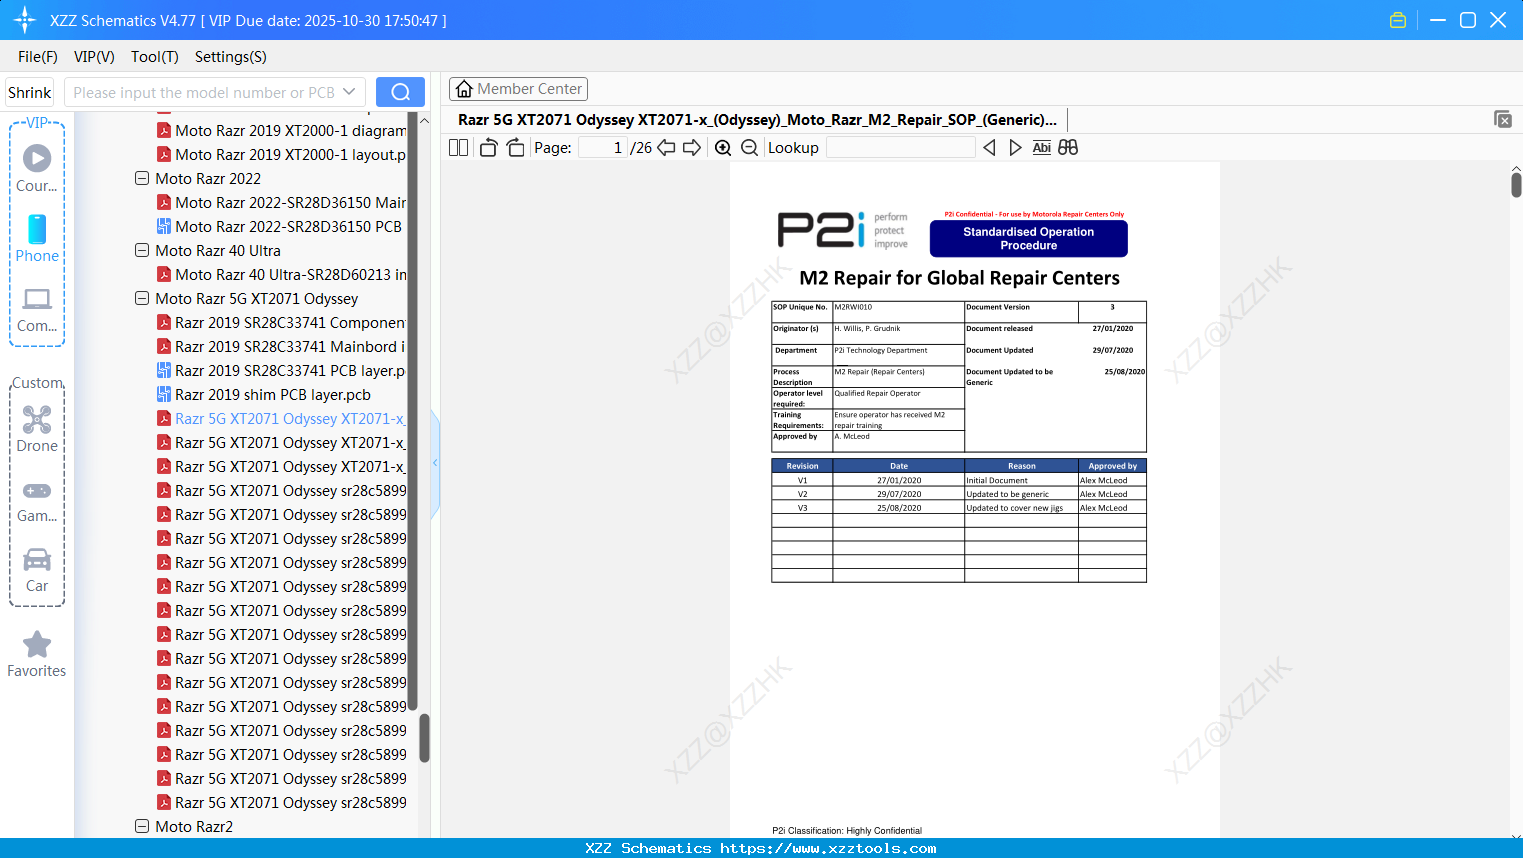This screenshot has width=1523, height=858.
Task: Select the Moto Razr2 folder label
Action: [194, 826]
